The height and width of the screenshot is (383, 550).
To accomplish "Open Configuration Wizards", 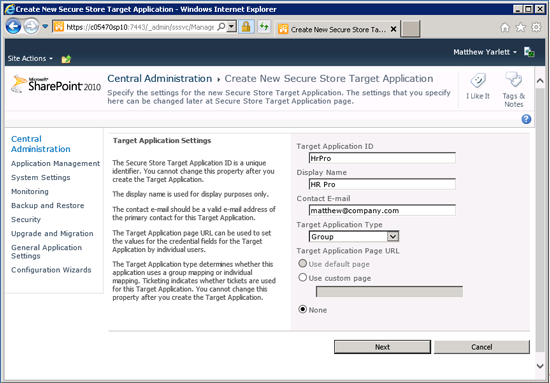I will [x=51, y=270].
